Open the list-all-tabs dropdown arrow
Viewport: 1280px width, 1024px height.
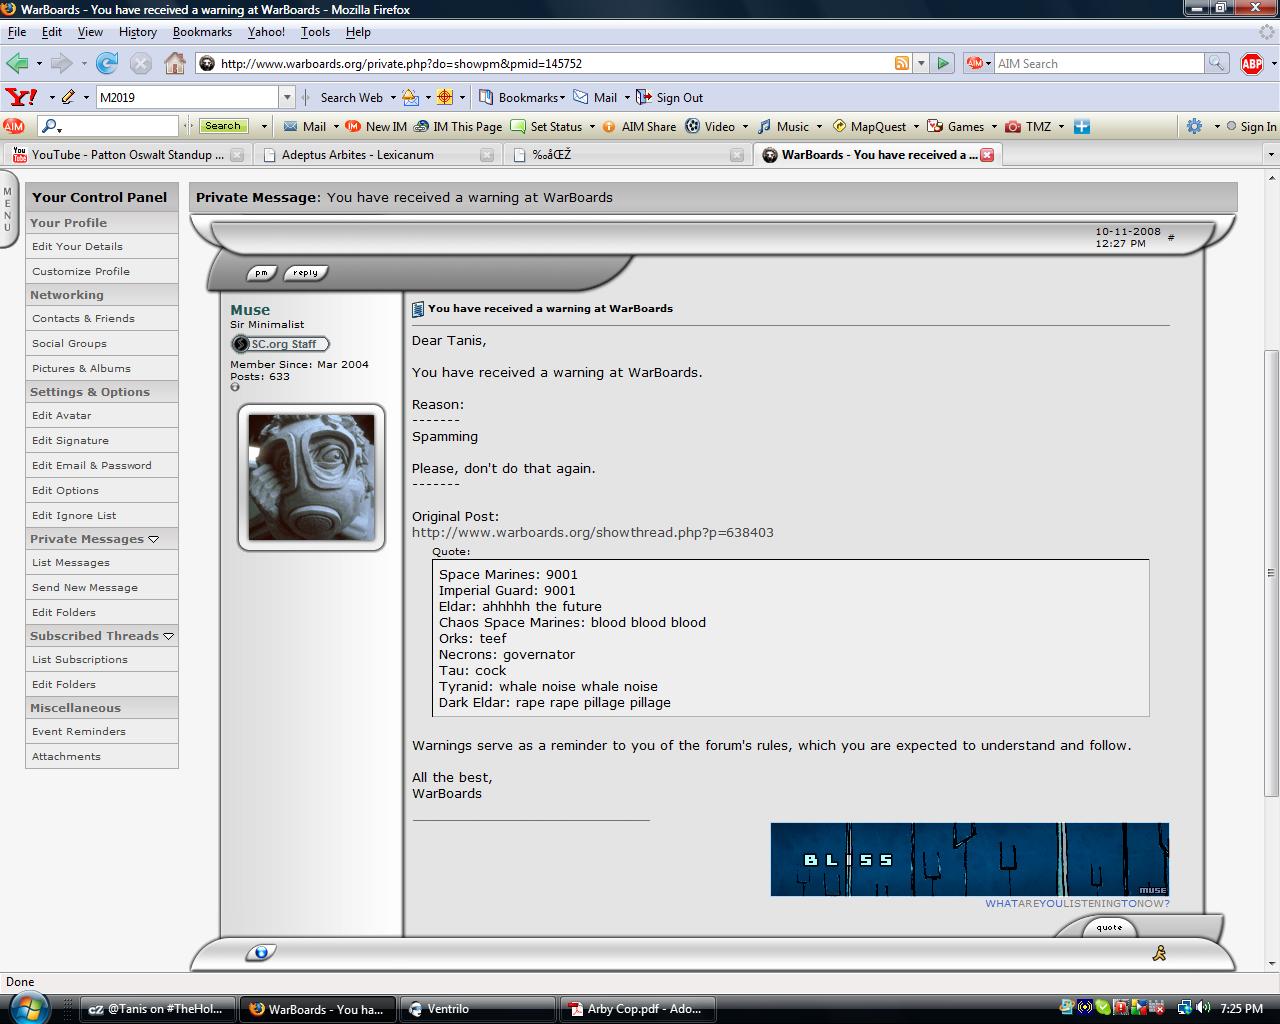click(1271, 155)
